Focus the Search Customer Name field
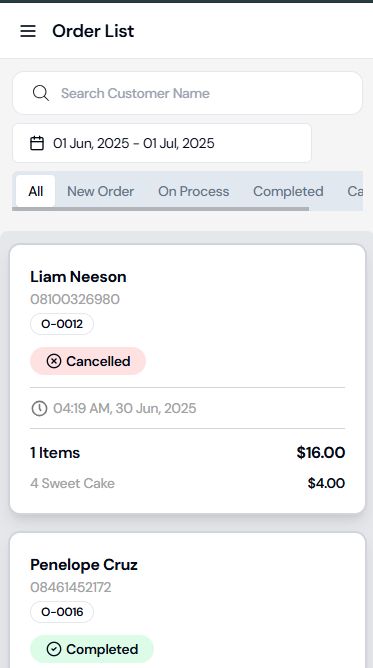 pos(187,93)
